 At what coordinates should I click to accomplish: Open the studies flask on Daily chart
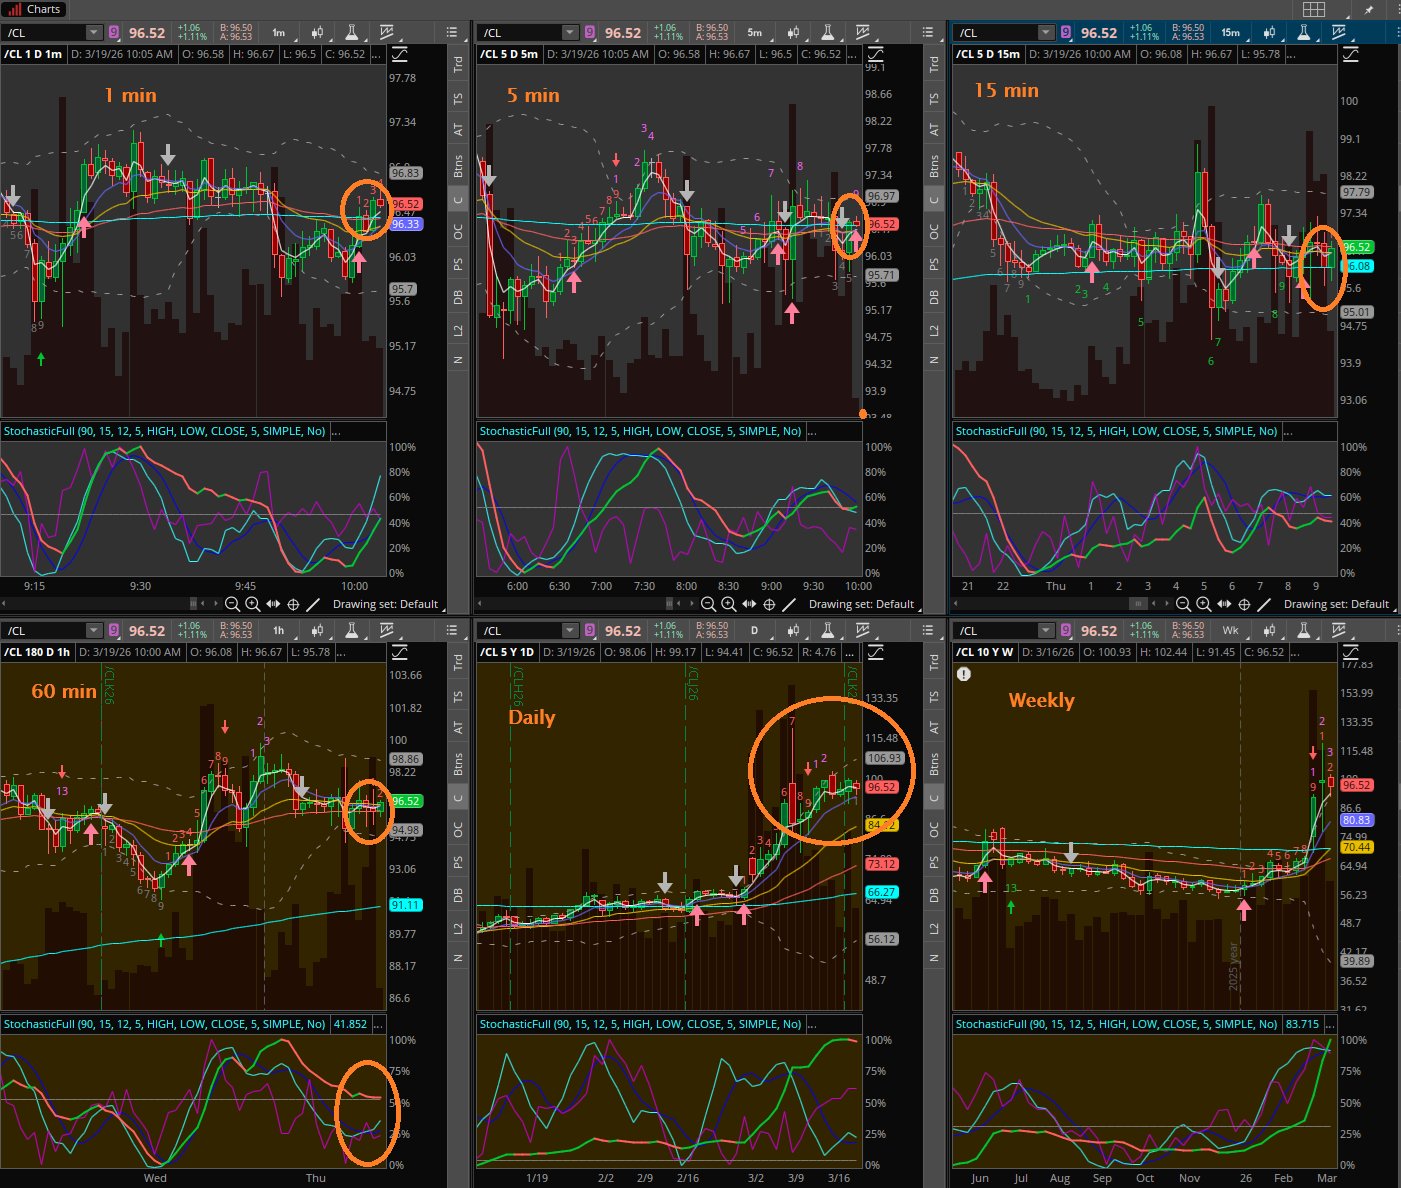828,631
